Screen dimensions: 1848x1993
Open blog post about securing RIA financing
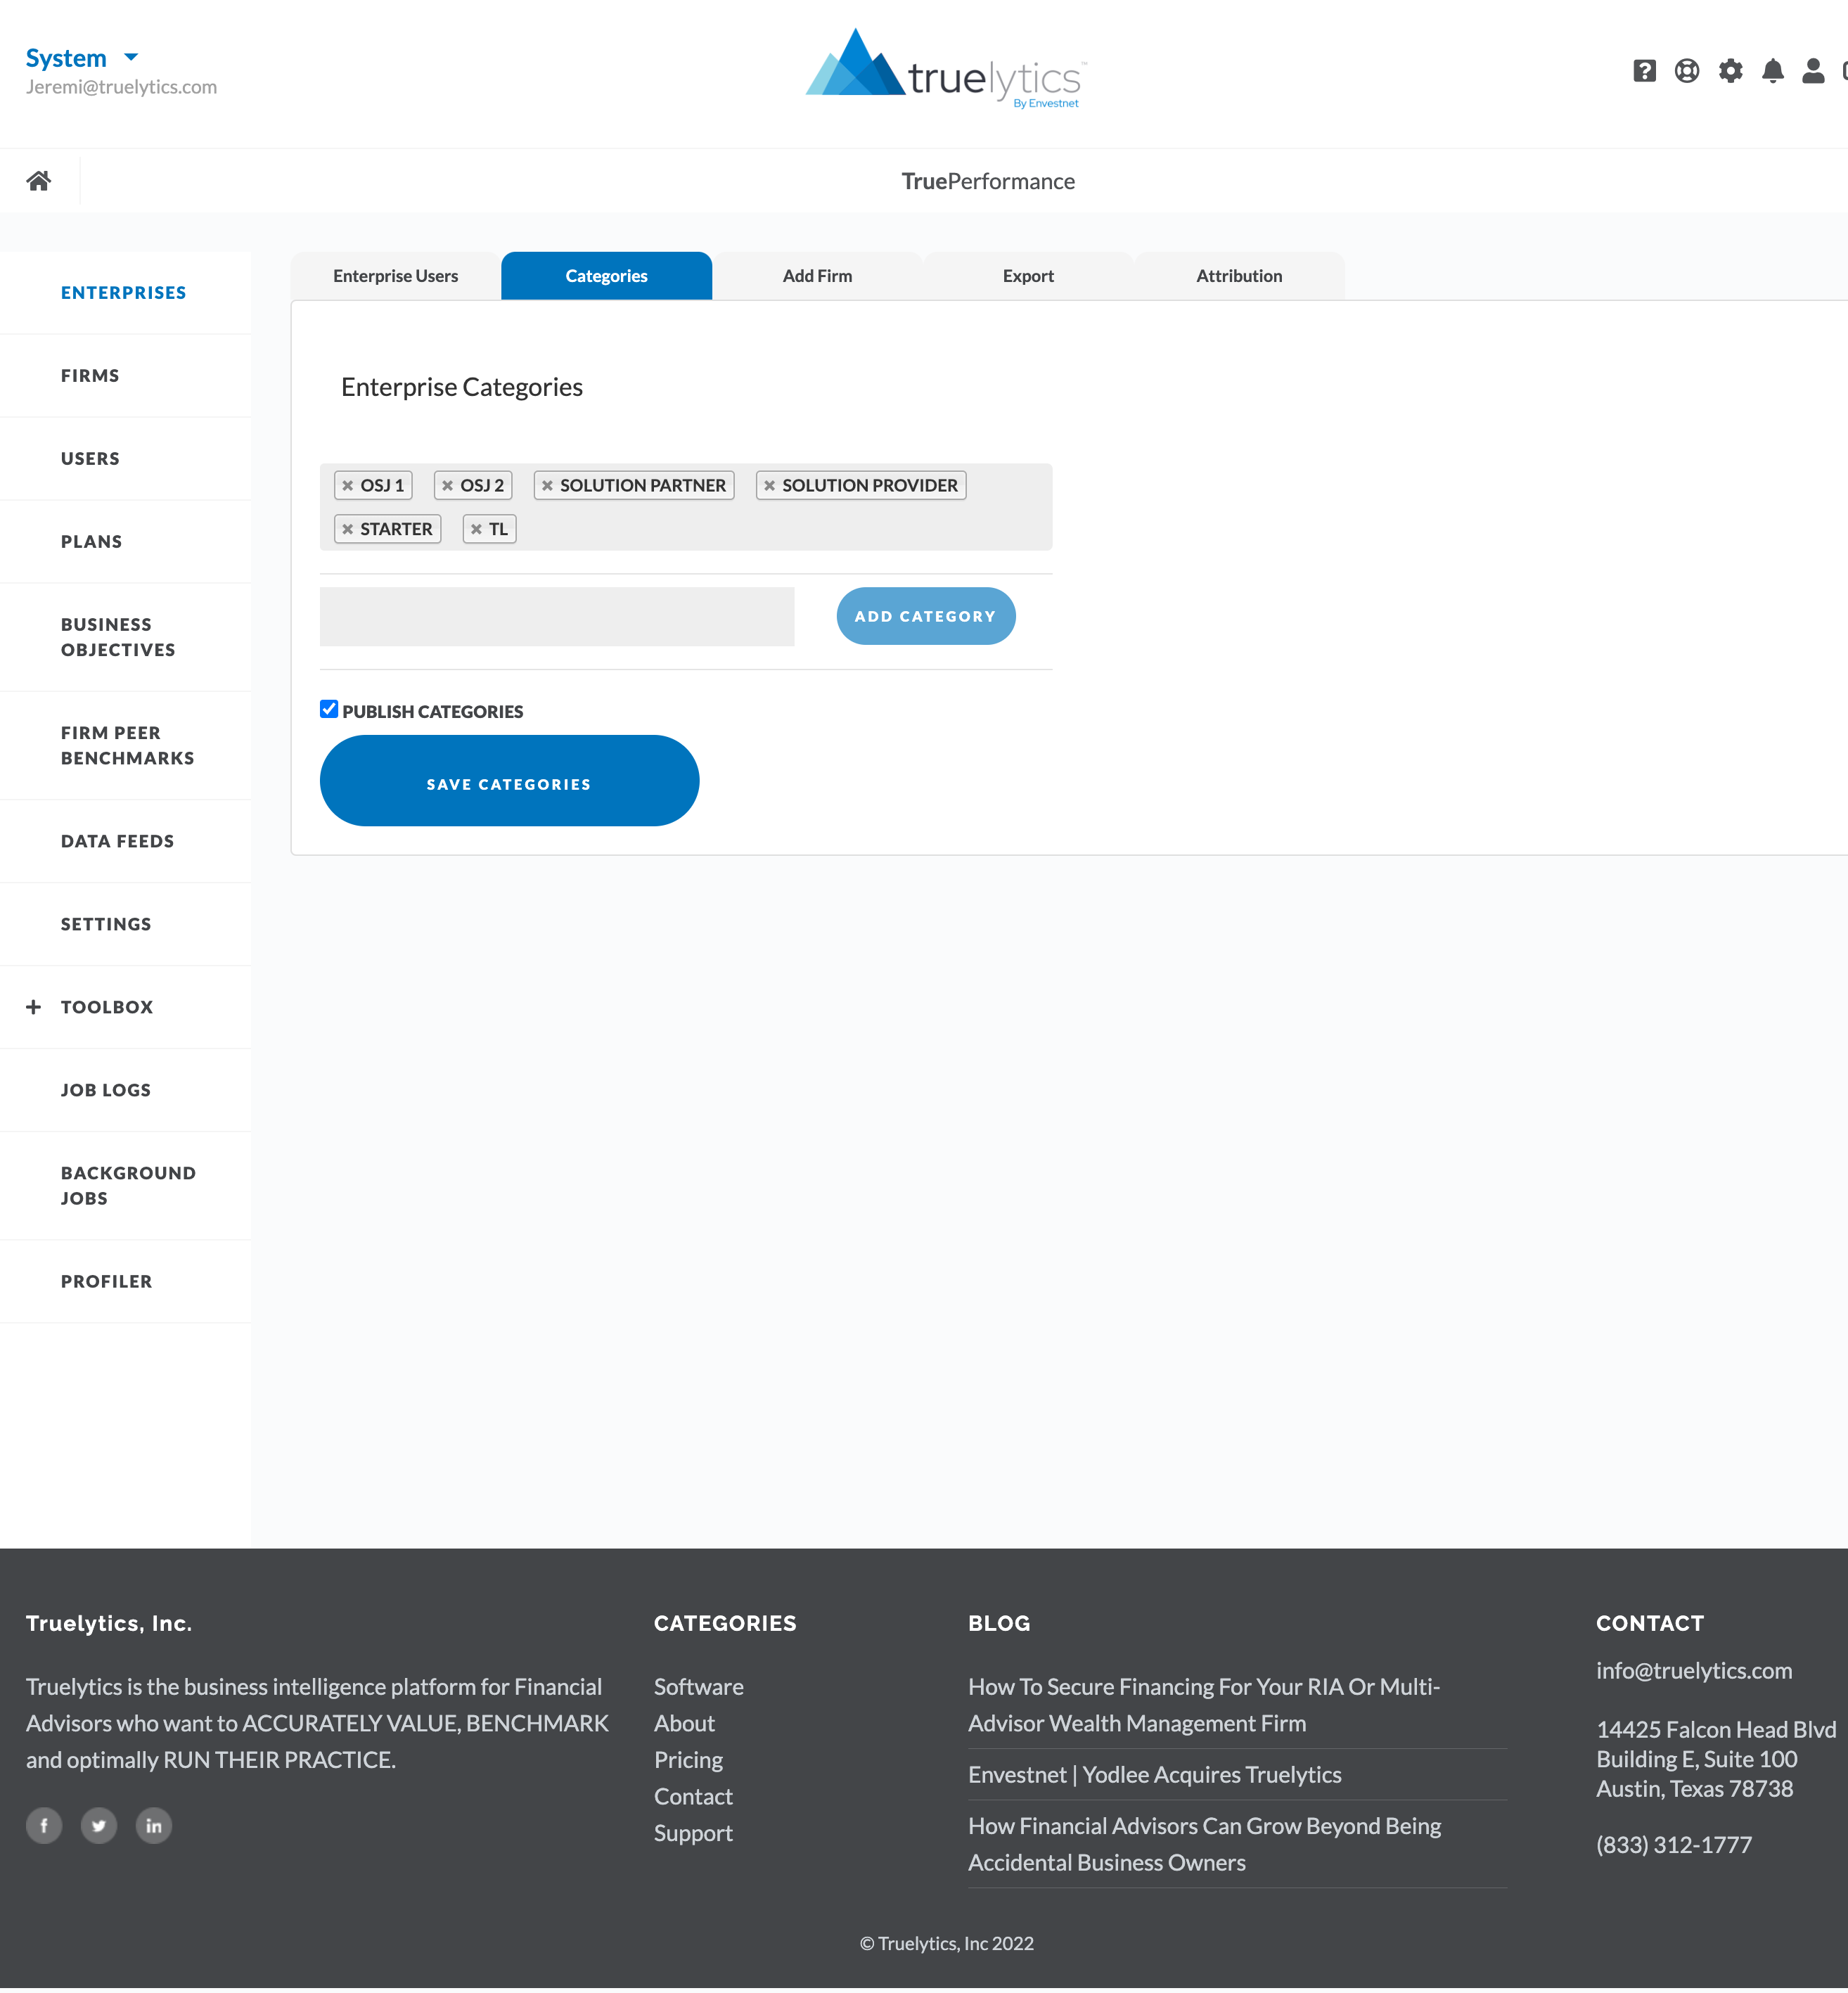tap(1204, 1705)
